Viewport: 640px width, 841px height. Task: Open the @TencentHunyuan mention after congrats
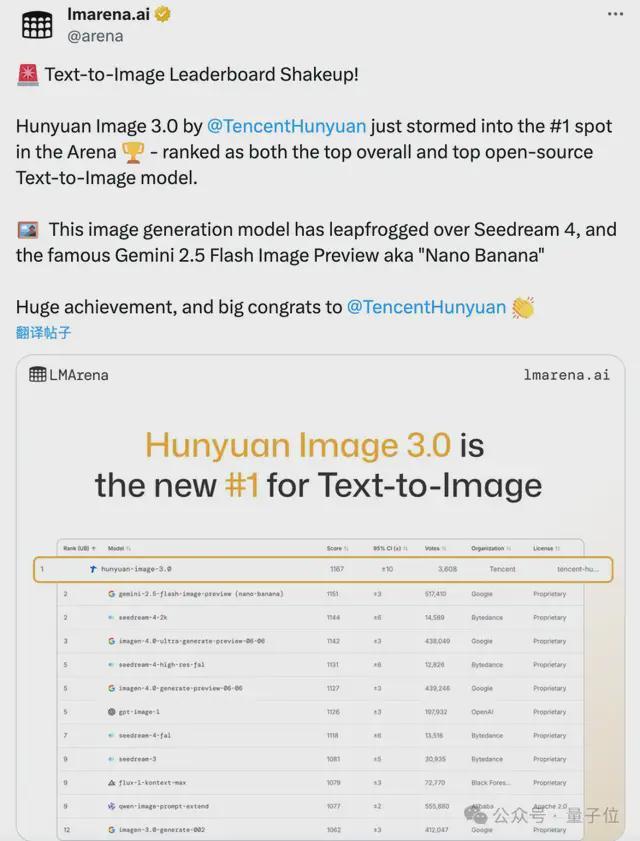point(426,307)
